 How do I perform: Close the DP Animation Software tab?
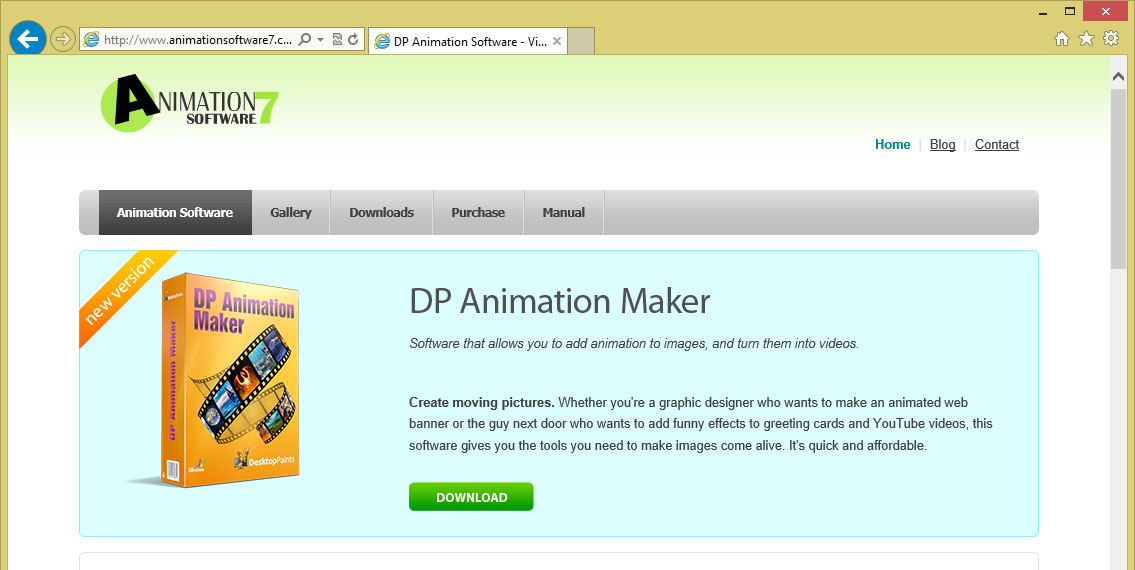[557, 41]
